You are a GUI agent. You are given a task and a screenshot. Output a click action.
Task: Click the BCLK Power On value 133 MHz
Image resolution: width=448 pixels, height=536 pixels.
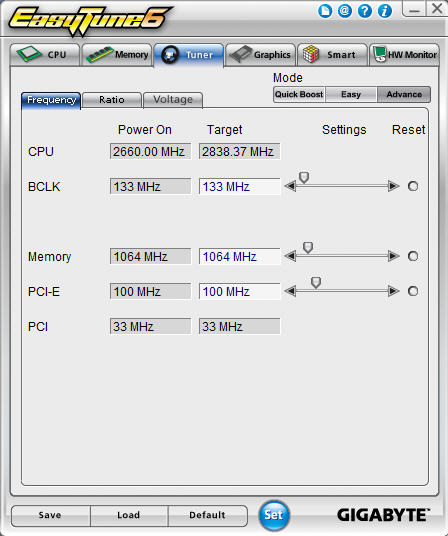pyautogui.click(x=150, y=187)
